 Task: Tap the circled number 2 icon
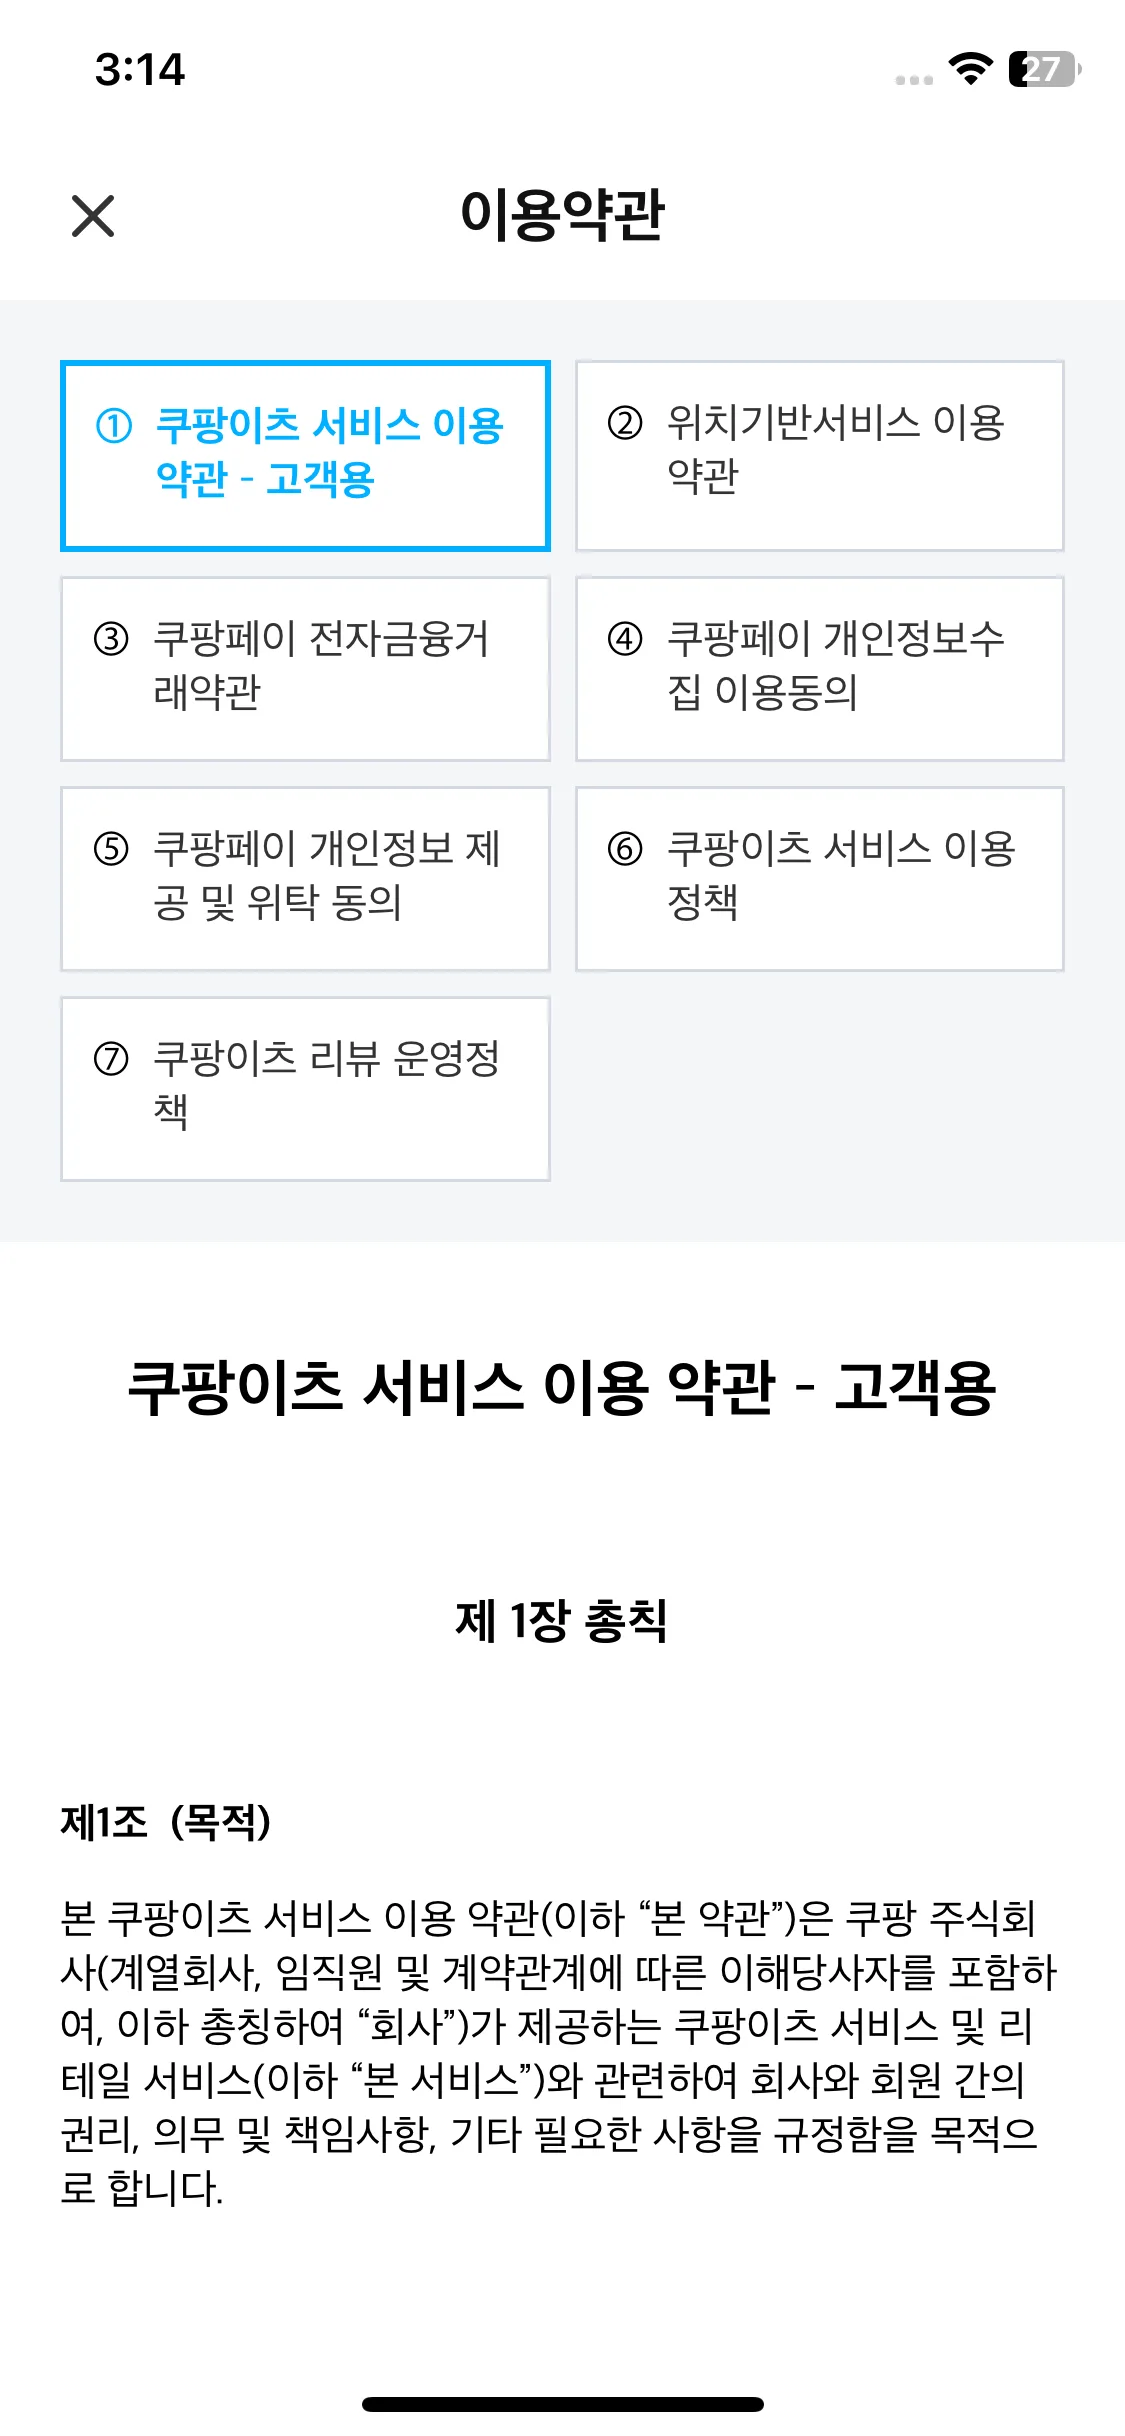[x=625, y=423]
